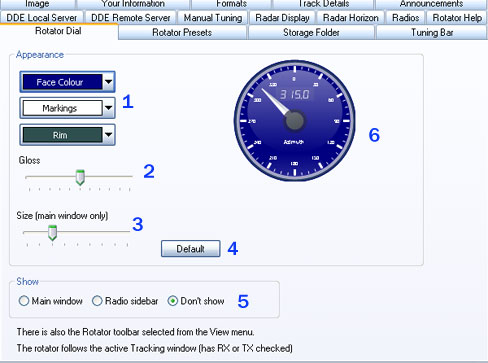Screen dimensions: 488x363
Task: Click the Size slider thumb
Action: pos(52,233)
